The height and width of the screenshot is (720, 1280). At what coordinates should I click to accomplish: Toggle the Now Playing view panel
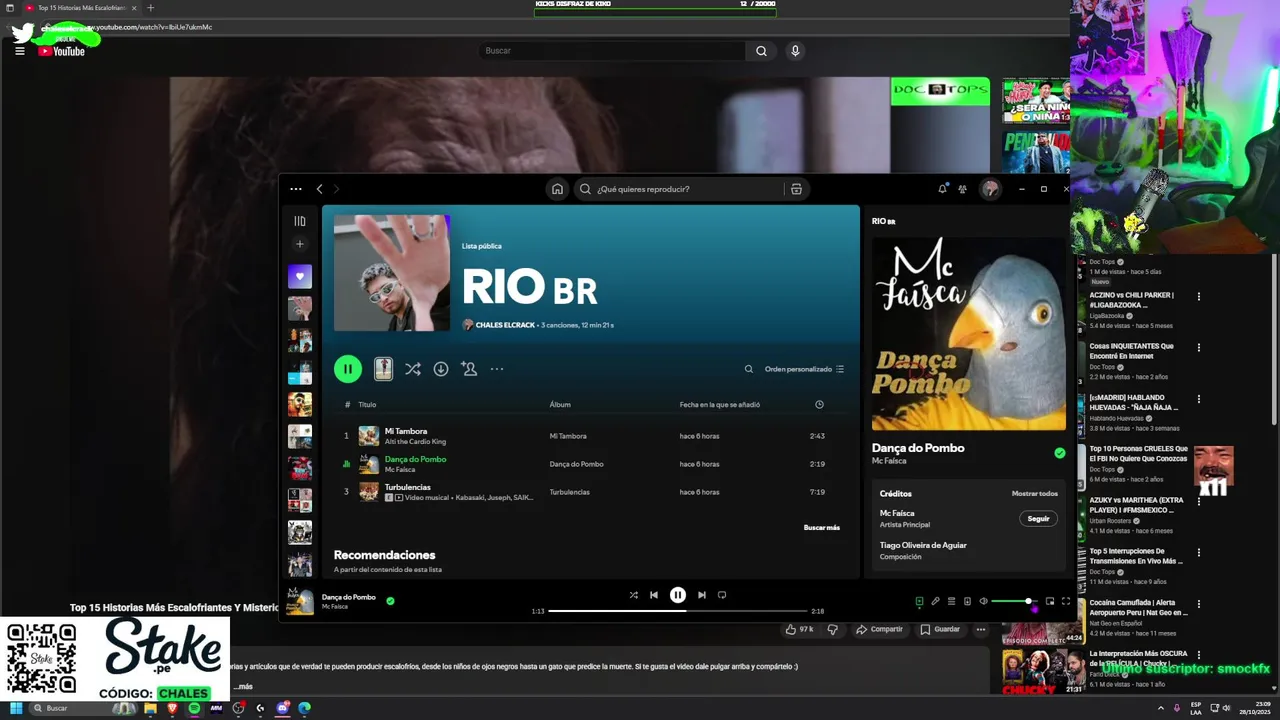(919, 601)
